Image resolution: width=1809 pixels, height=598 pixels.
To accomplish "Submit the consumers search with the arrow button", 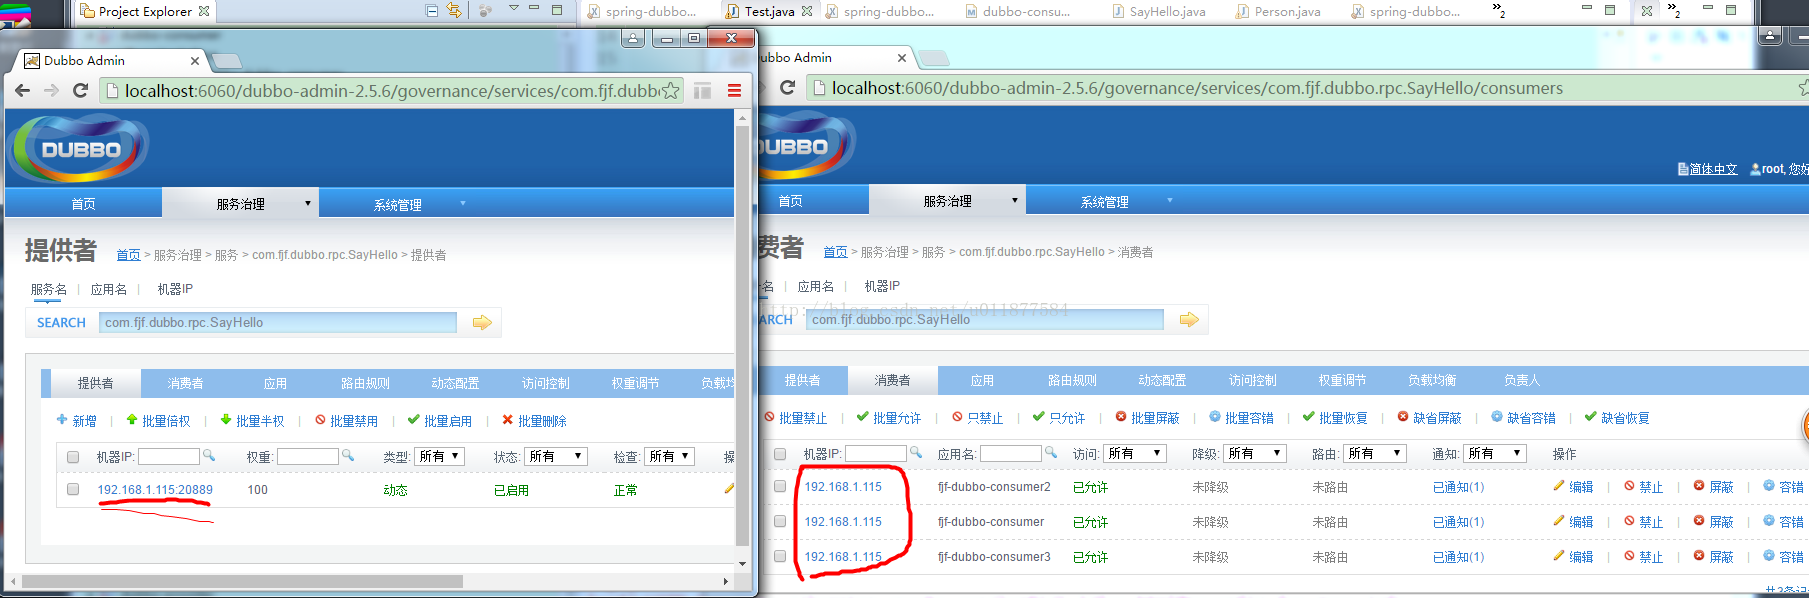I will 1189,319.
